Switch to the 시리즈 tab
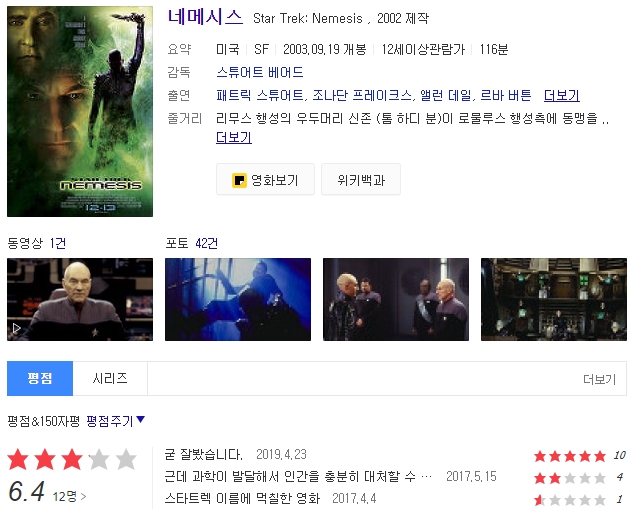The width and height of the screenshot is (634, 514). tap(110, 379)
